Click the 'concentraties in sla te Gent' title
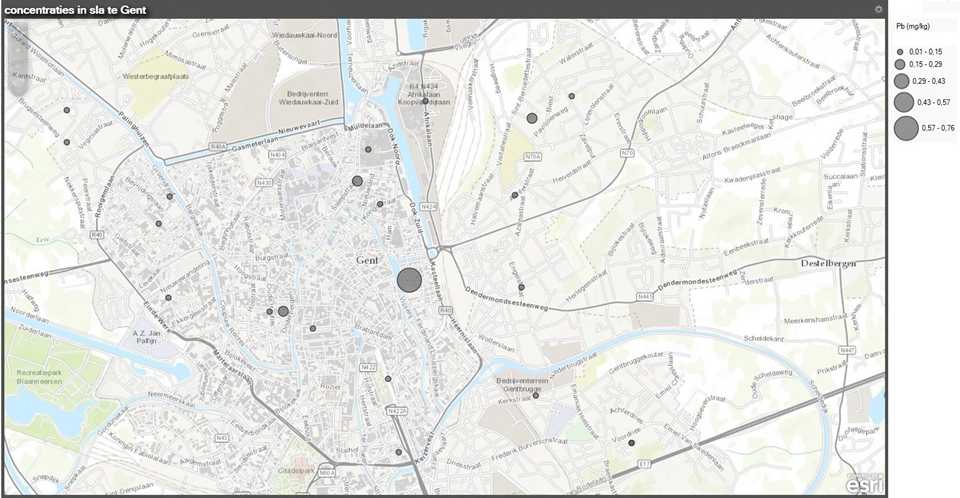This screenshot has width=960, height=498. pyautogui.click(x=75, y=9)
